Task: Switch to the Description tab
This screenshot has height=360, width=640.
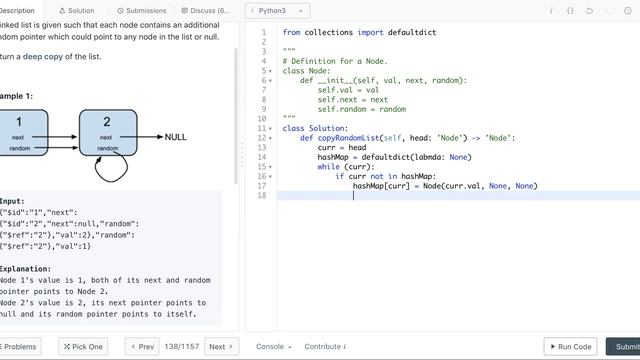Action: click(17, 11)
